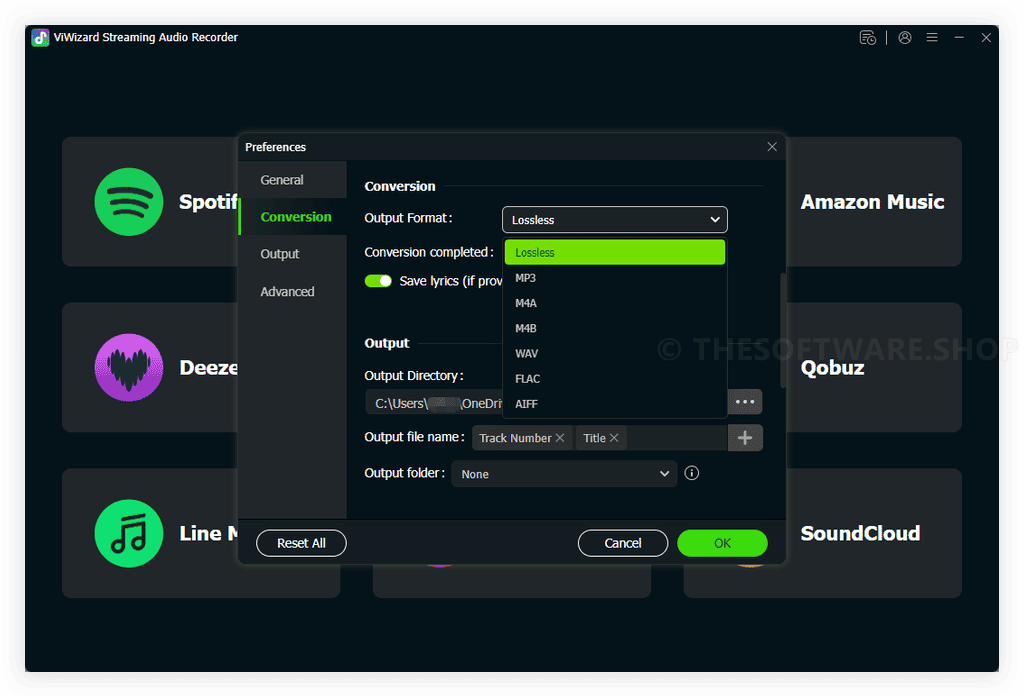The width and height of the screenshot is (1024, 697).
Task: Open the user account icon
Action: pos(904,38)
